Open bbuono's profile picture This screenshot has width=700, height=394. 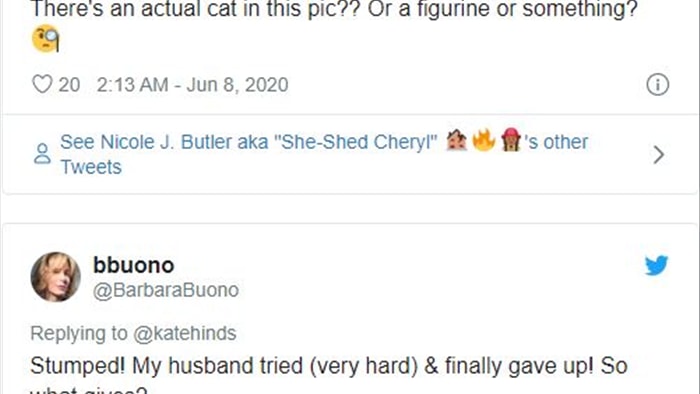click(x=55, y=277)
